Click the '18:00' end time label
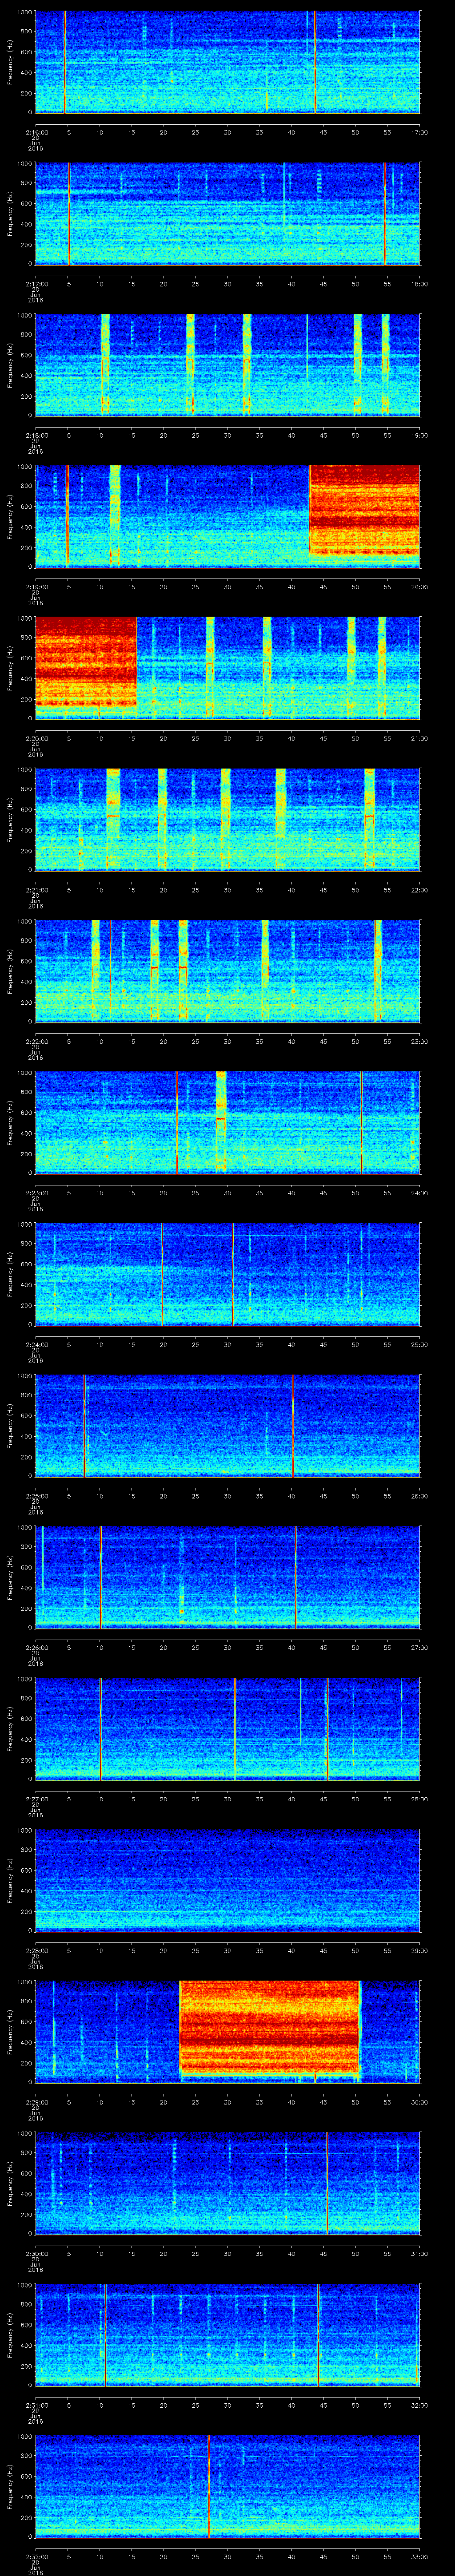Viewport: 455px width, 2576px height. 419,284
